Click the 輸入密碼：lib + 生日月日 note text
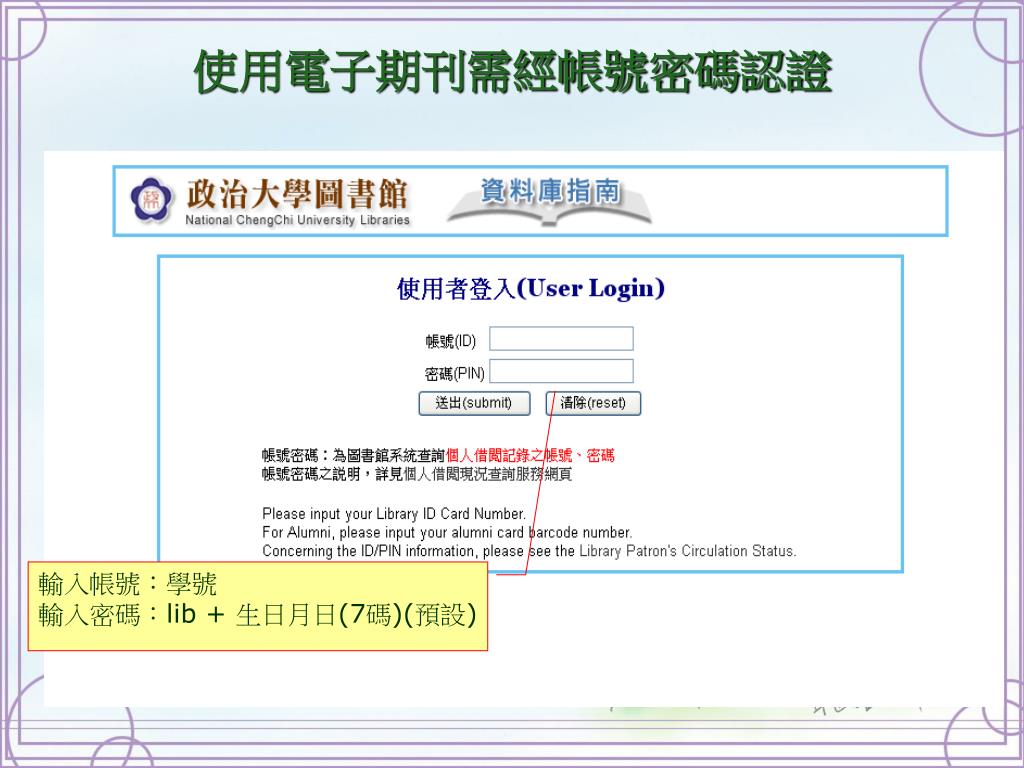The image size is (1024, 768). (257, 615)
